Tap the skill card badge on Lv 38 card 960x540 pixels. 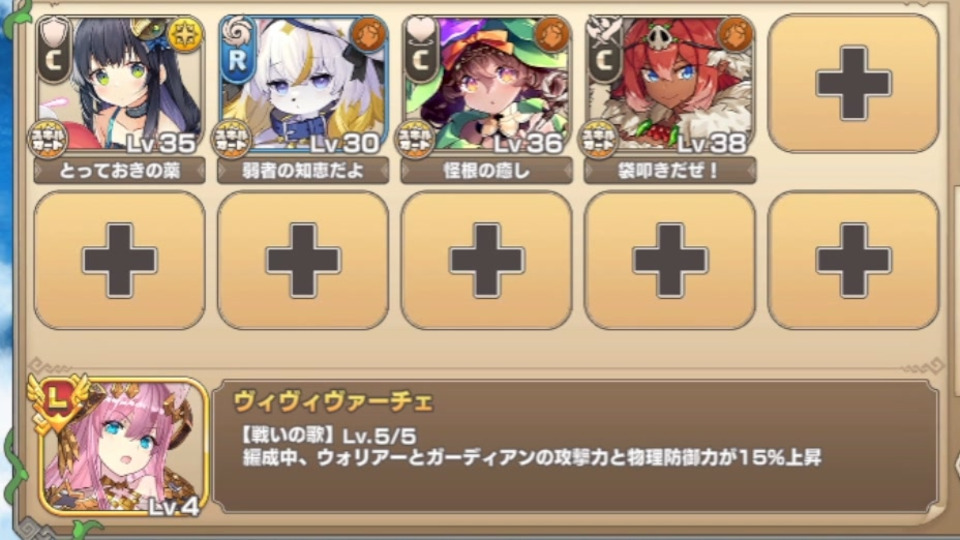(598, 140)
